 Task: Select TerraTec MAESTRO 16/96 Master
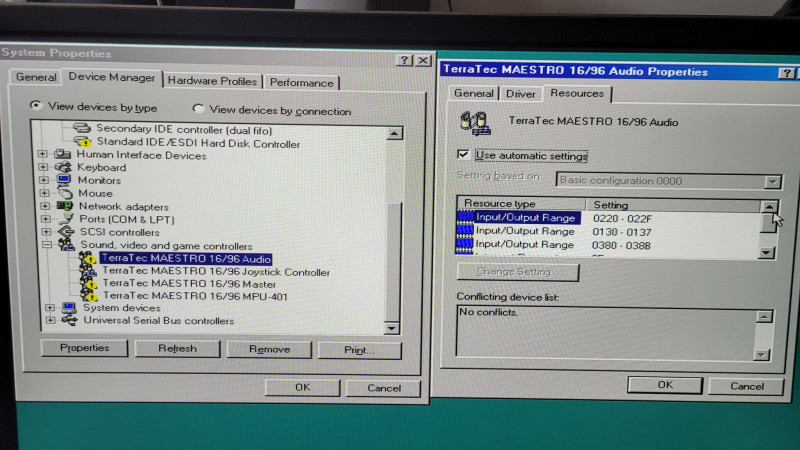click(189, 284)
